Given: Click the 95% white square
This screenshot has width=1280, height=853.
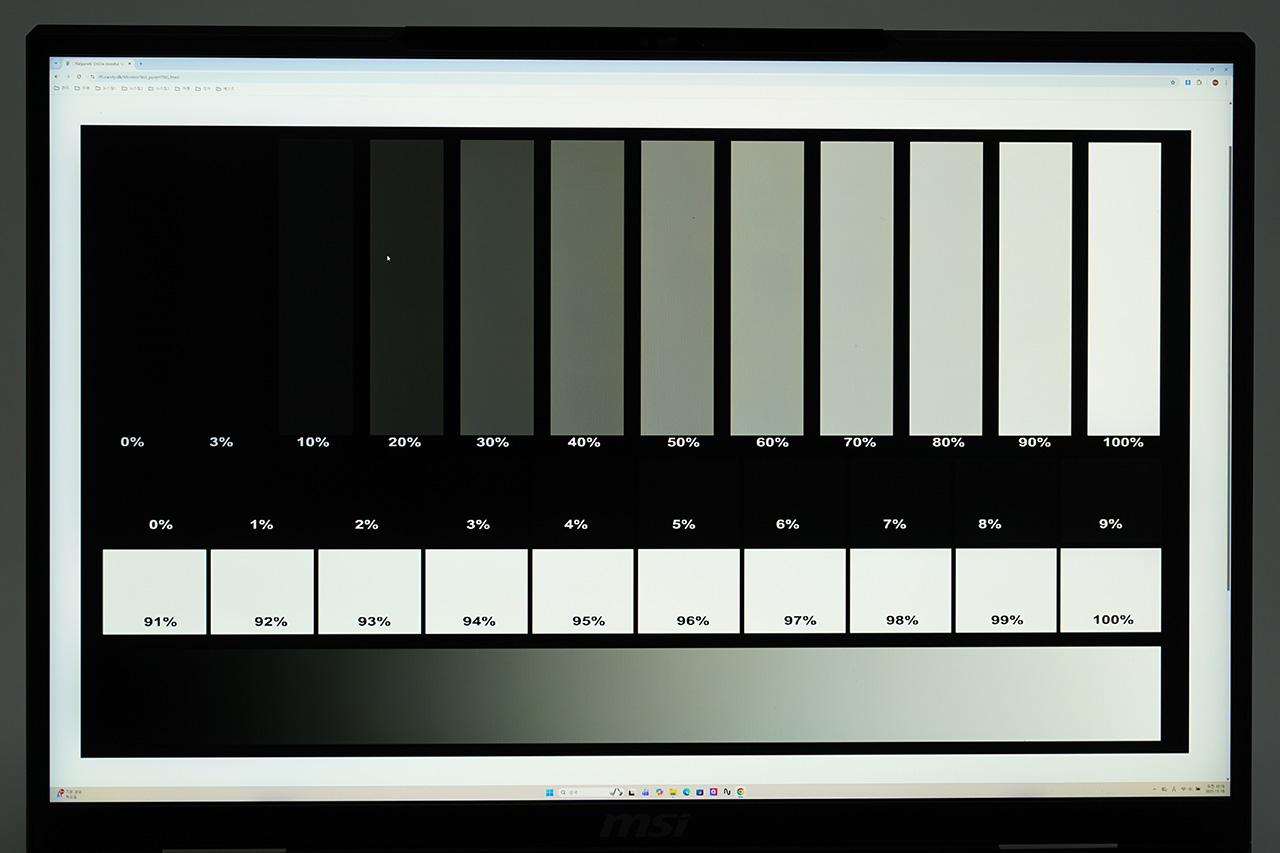Looking at the screenshot, I should (x=582, y=590).
